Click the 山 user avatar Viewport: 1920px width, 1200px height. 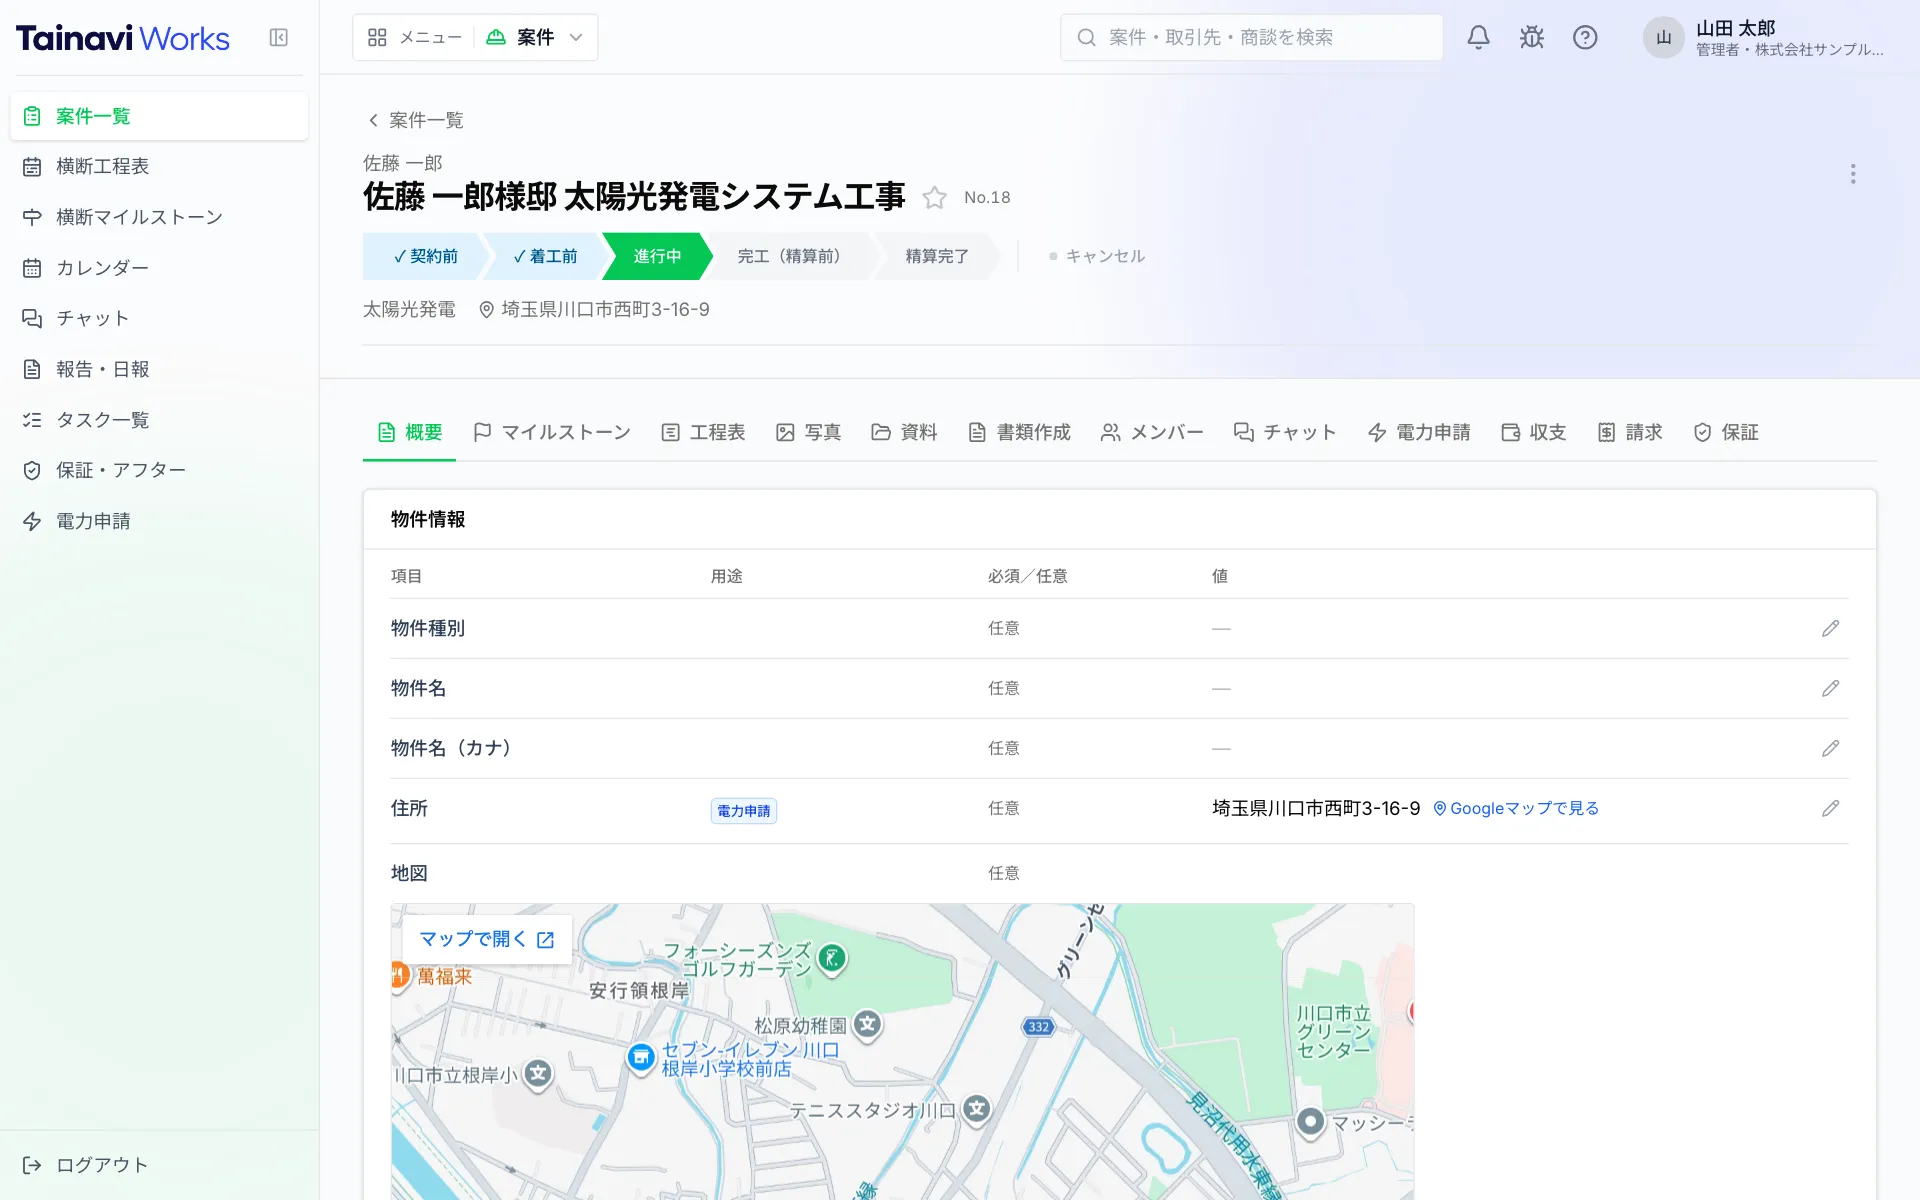click(1663, 38)
